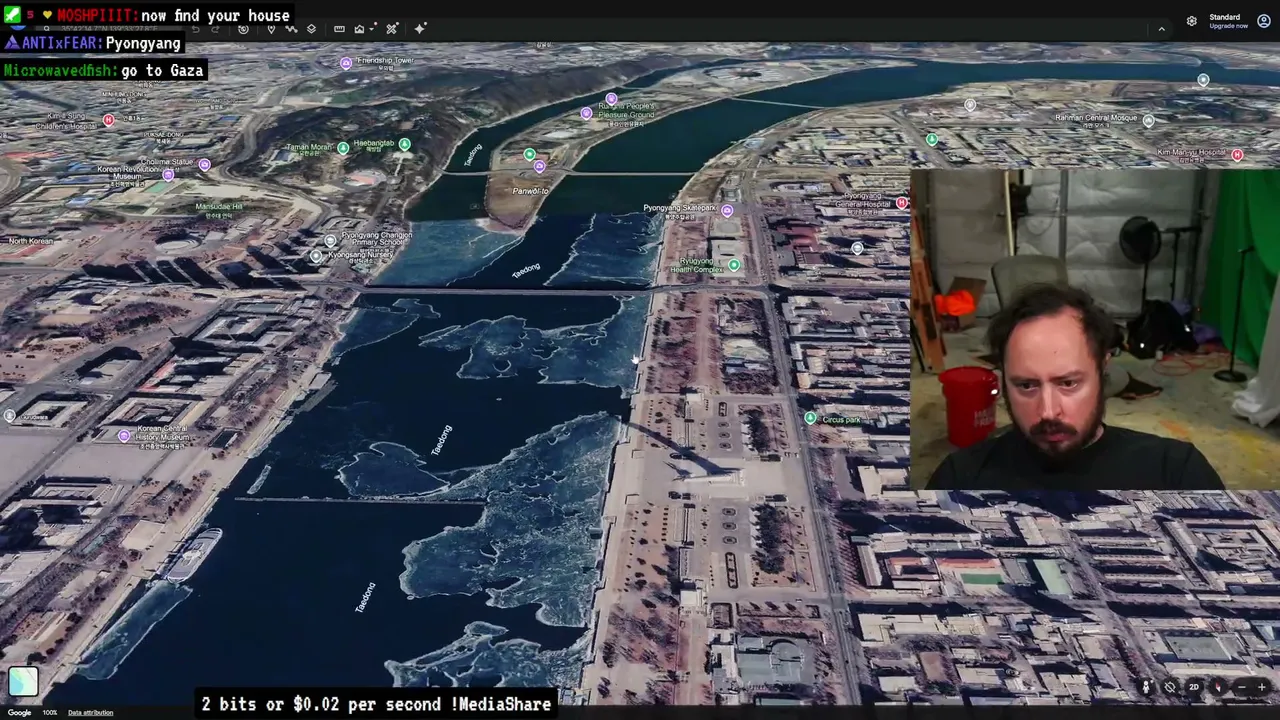
Task: Collapse the toolbar with the up chevron
Action: coord(1161,30)
